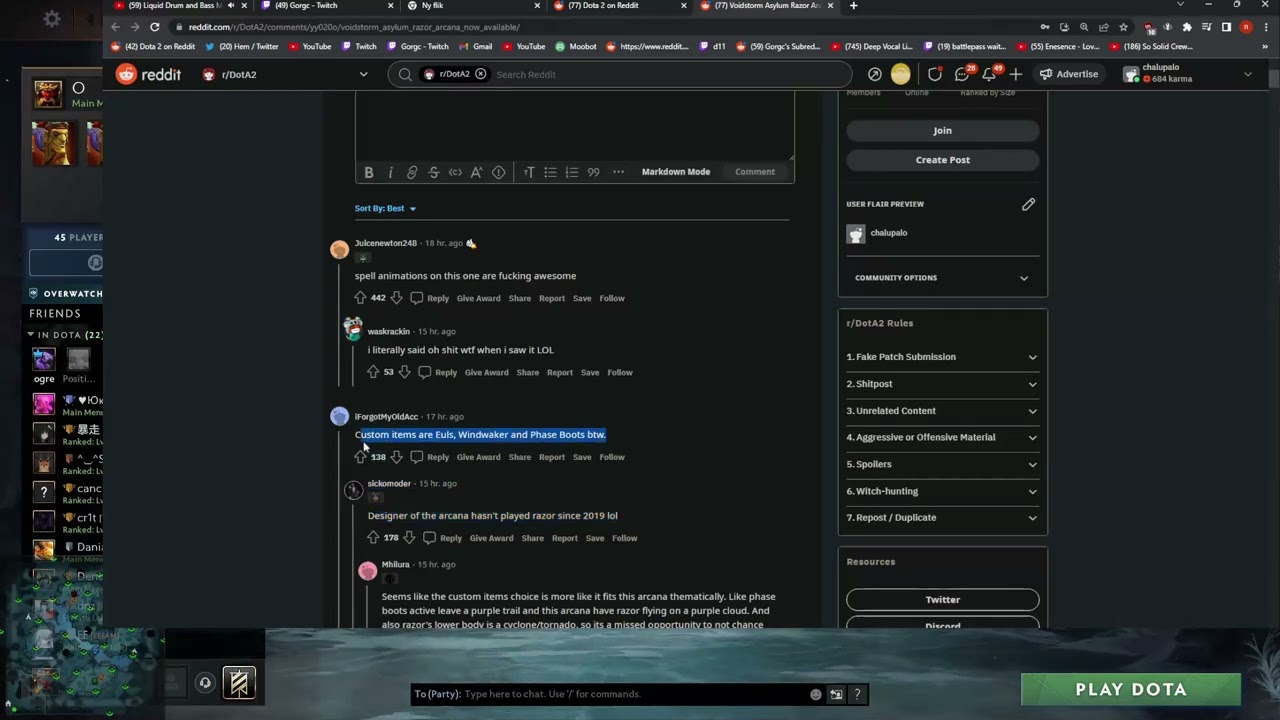Open the Twitter resource link

pyautogui.click(x=942, y=600)
